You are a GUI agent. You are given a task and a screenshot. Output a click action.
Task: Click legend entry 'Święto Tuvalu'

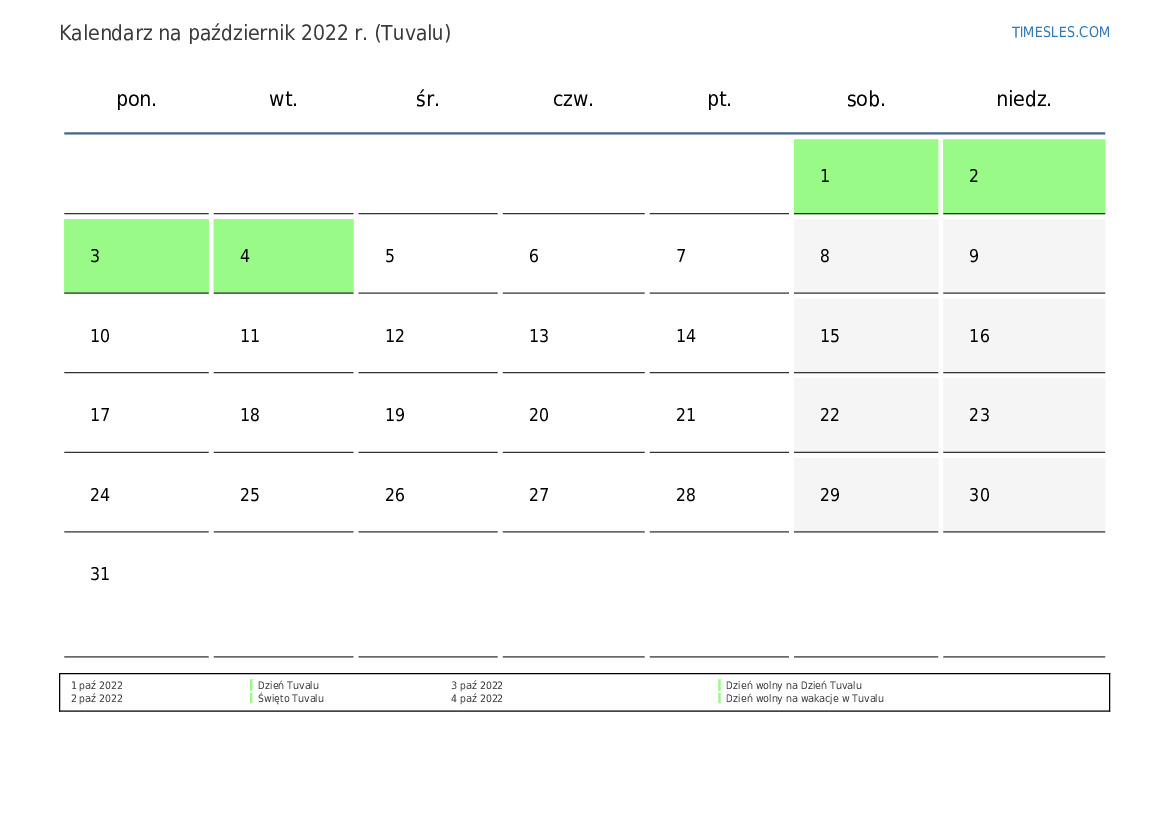coord(291,699)
